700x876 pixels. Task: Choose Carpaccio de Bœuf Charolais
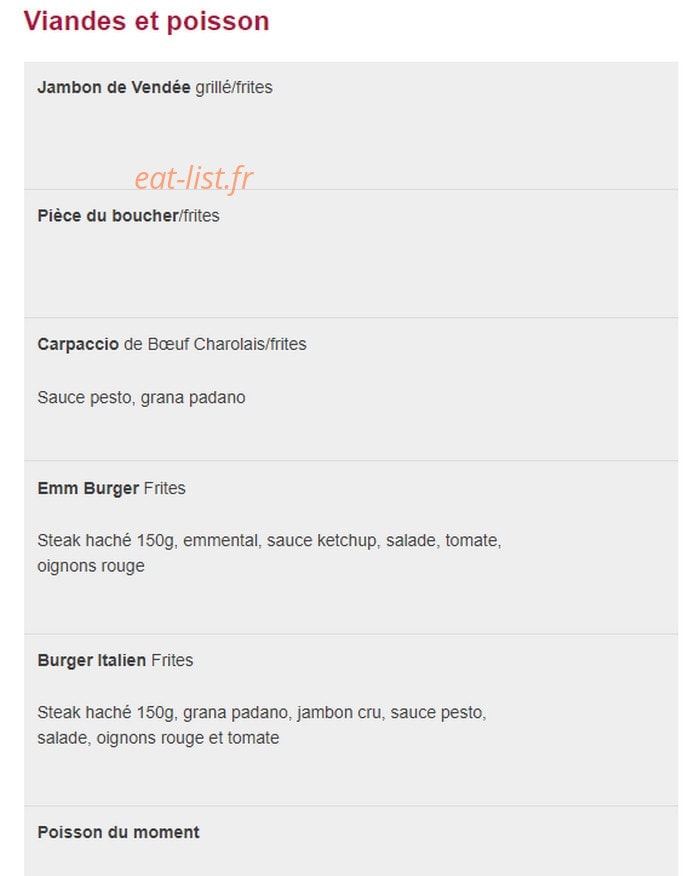pyautogui.click(x=172, y=344)
